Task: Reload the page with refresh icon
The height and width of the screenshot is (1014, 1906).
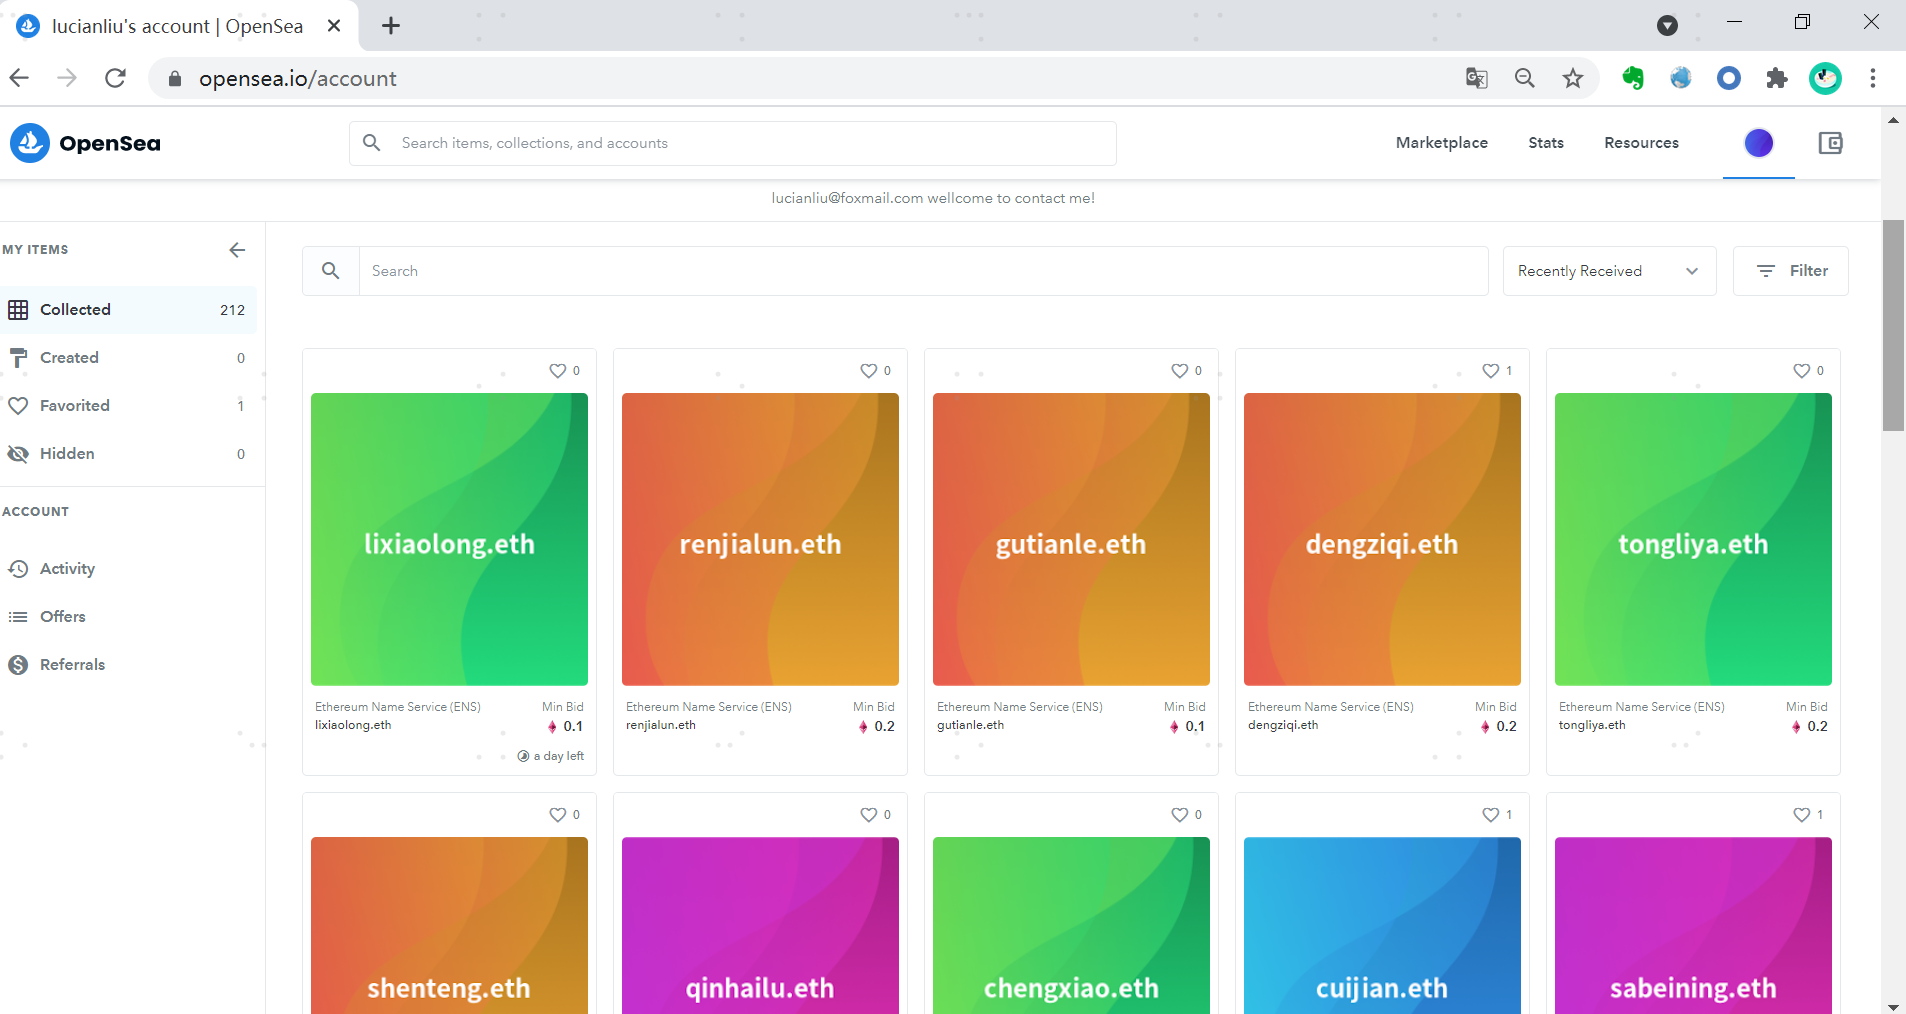Action: pyautogui.click(x=115, y=78)
